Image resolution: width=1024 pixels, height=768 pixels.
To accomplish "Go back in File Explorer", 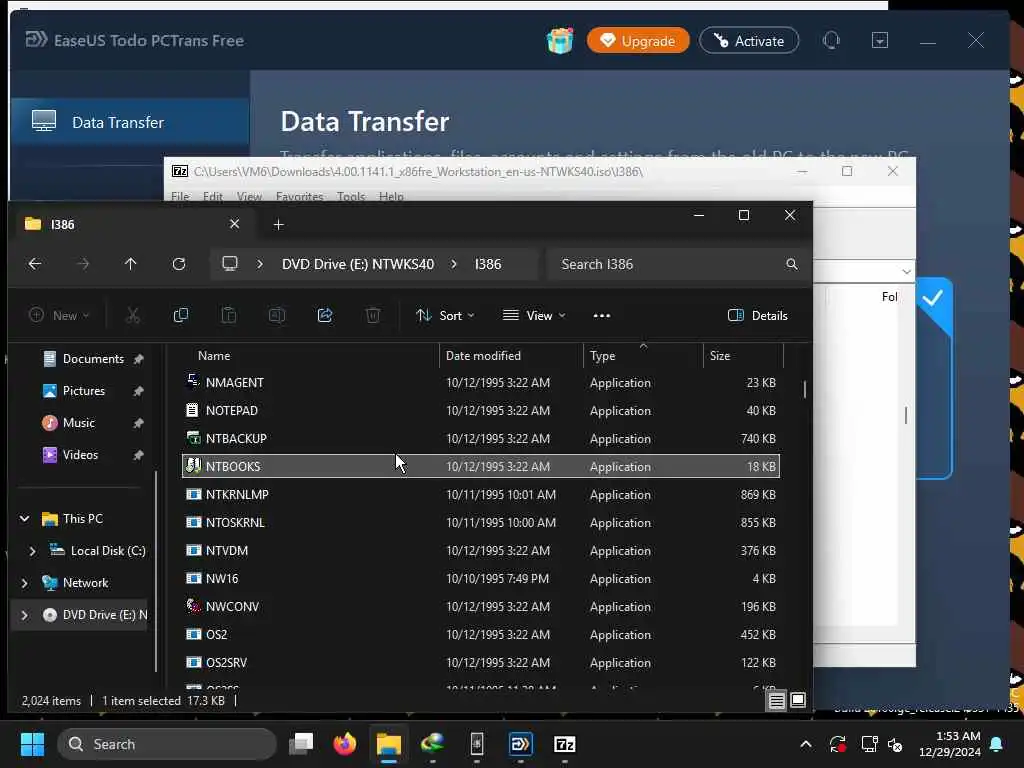I will (x=35, y=264).
